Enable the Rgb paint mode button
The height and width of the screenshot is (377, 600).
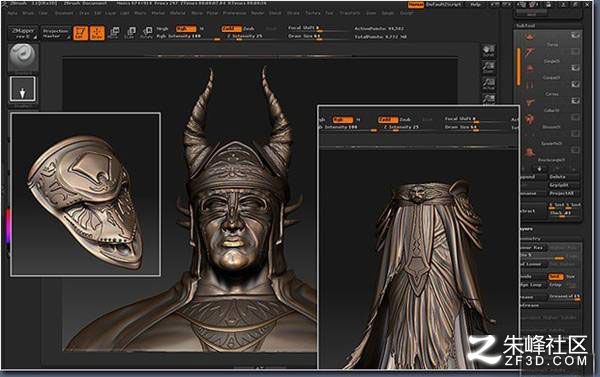pyautogui.click(x=186, y=29)
